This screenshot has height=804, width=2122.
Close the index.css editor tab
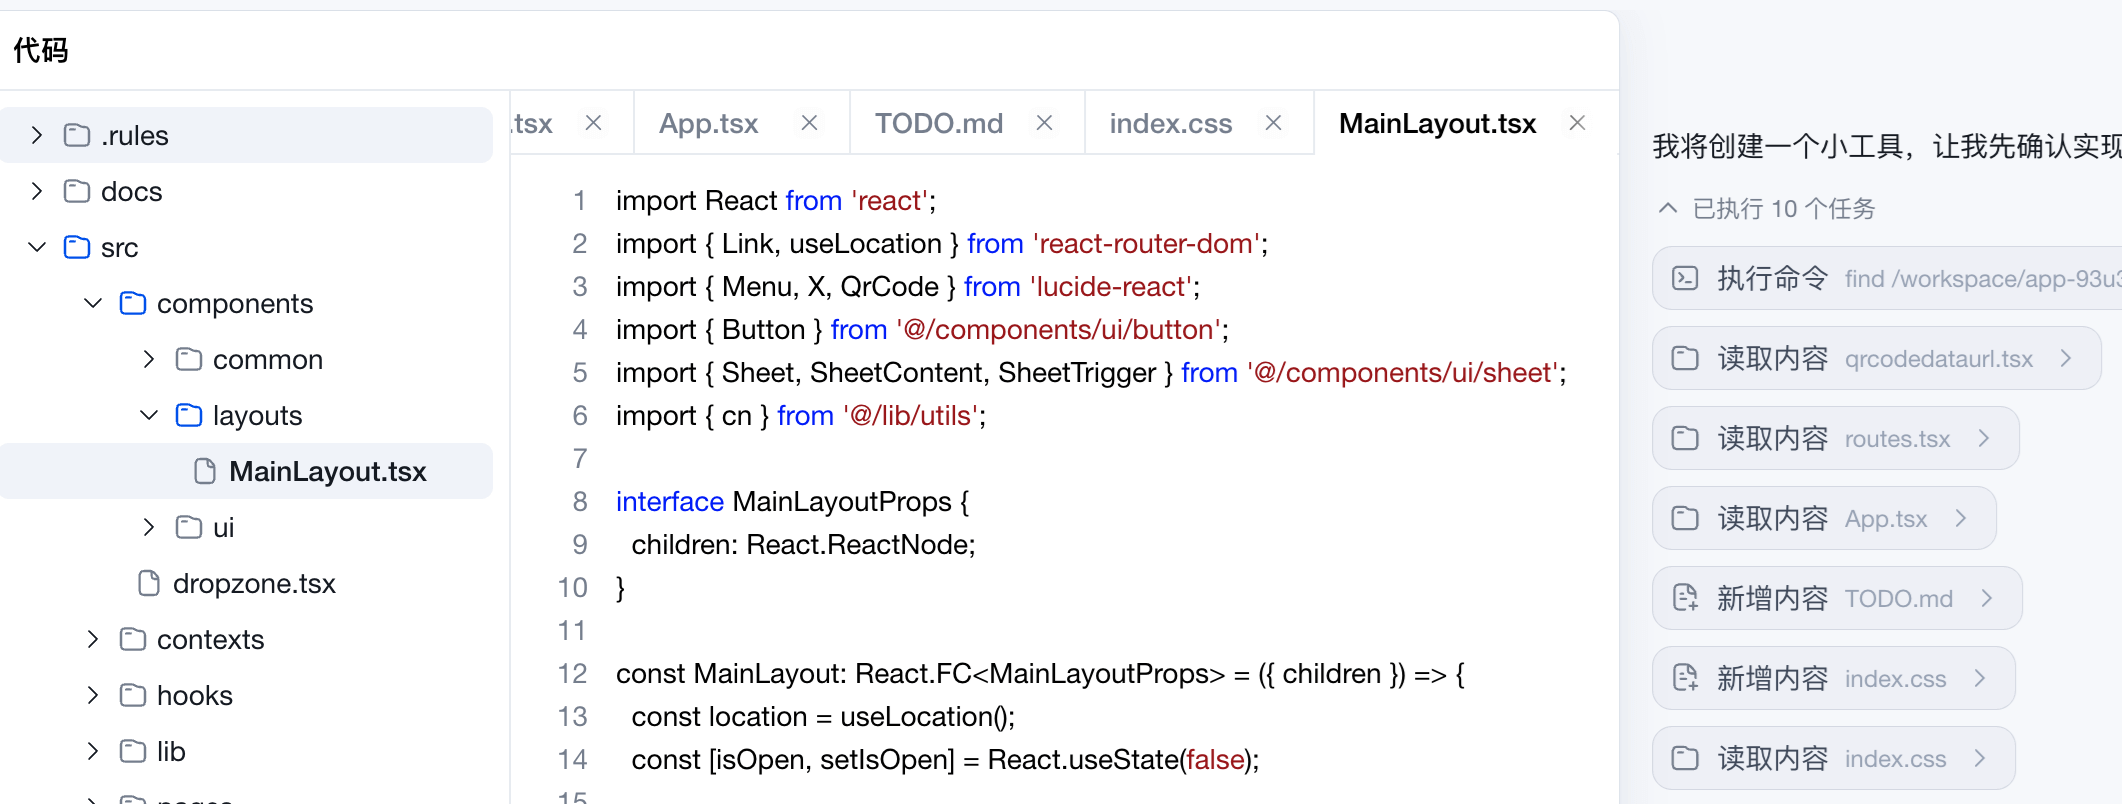pyautogui.click(x=1273, y=123)
